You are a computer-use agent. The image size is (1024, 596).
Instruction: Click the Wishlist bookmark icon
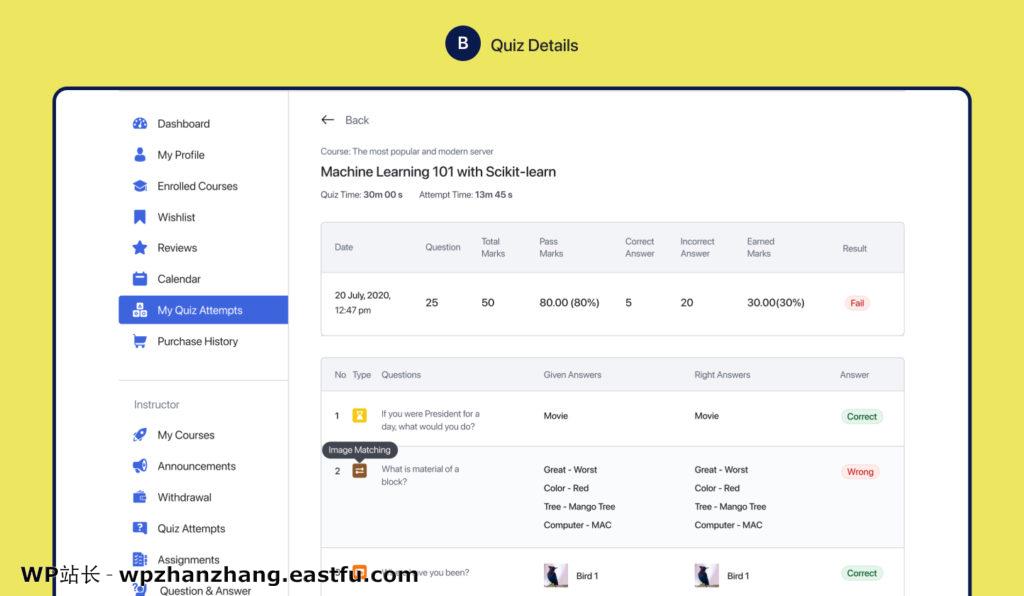(139, 216)
